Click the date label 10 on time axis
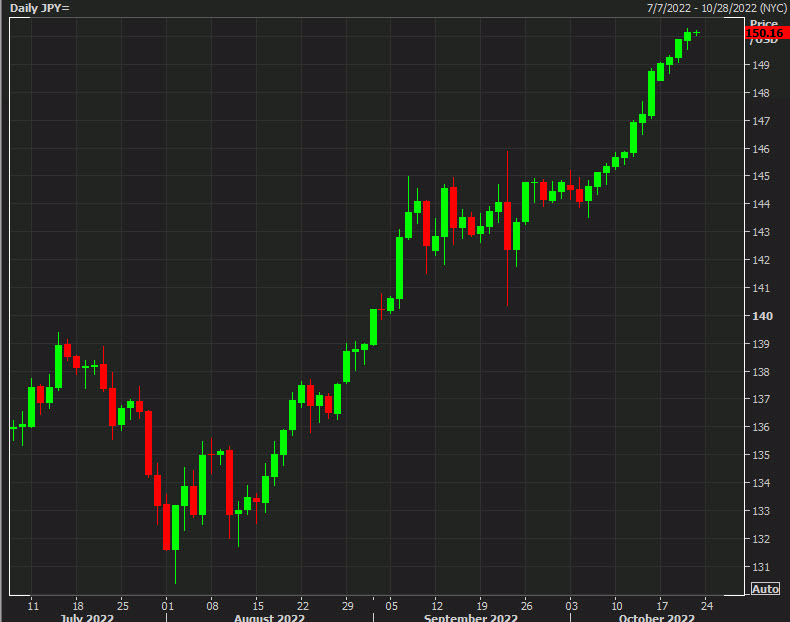The image size is (790, 622). coord(617,606)
